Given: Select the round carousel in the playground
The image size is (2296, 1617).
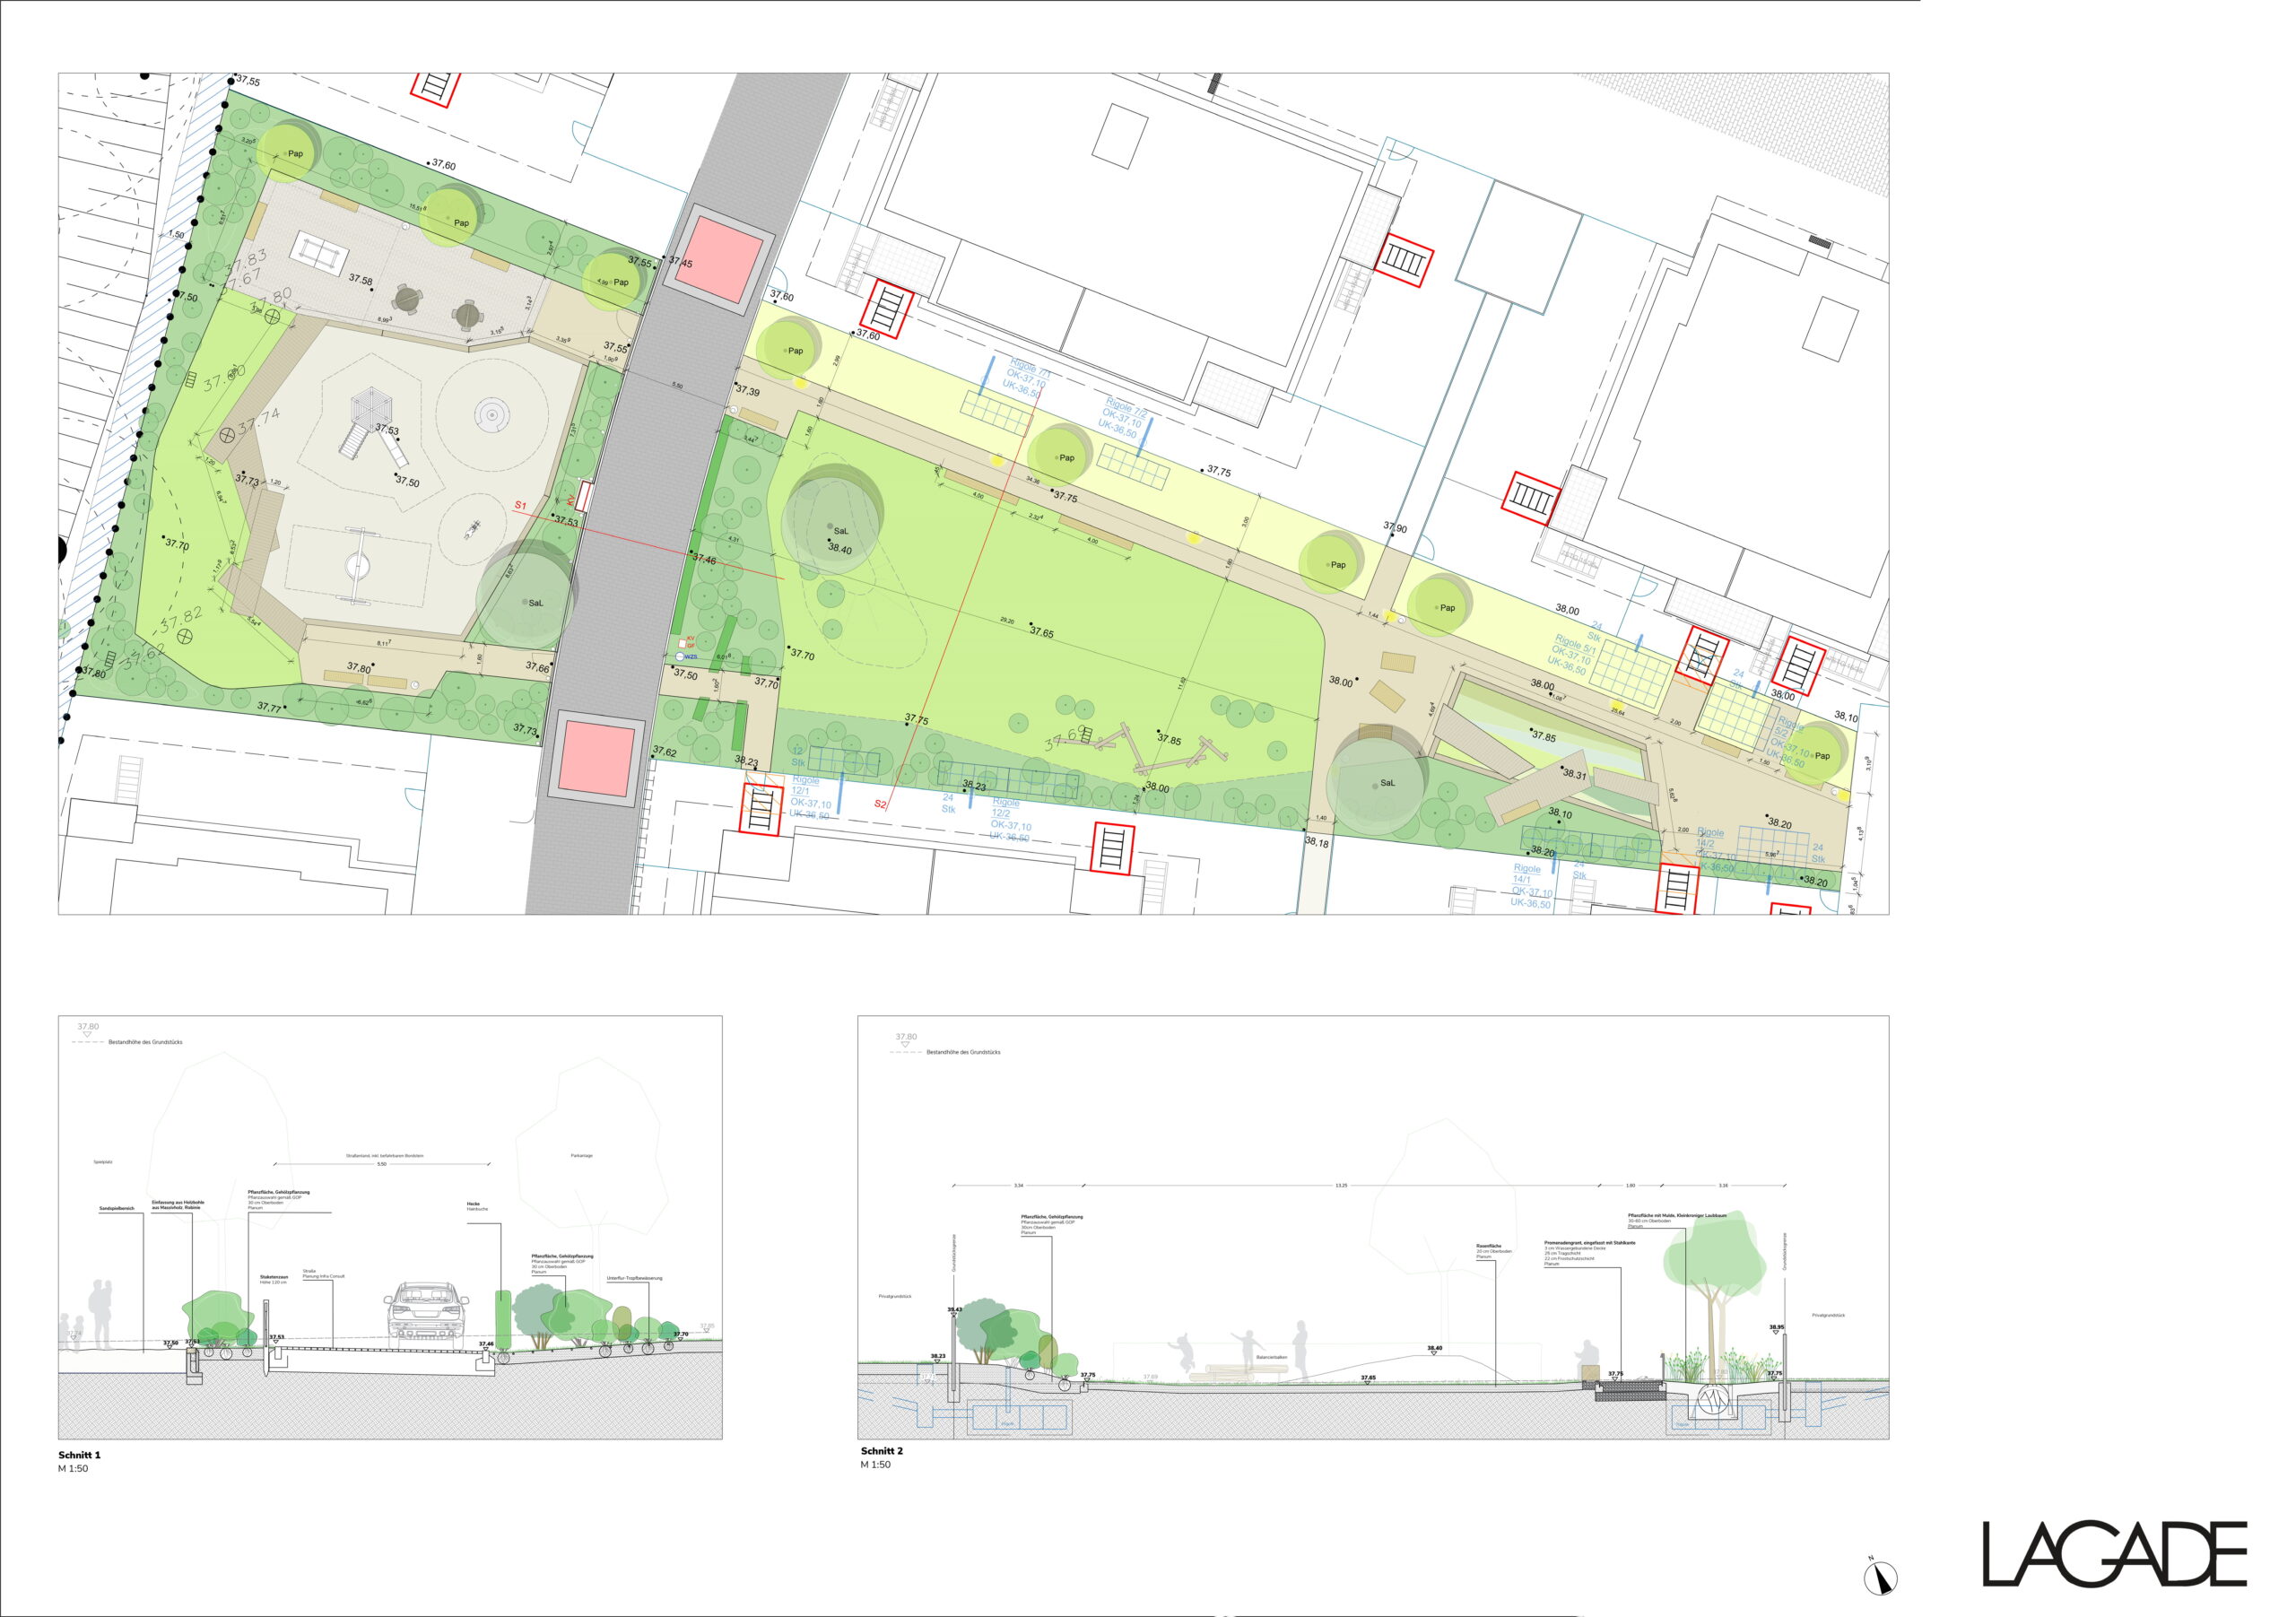Looking at the screenshot, I should coord(491,413).
